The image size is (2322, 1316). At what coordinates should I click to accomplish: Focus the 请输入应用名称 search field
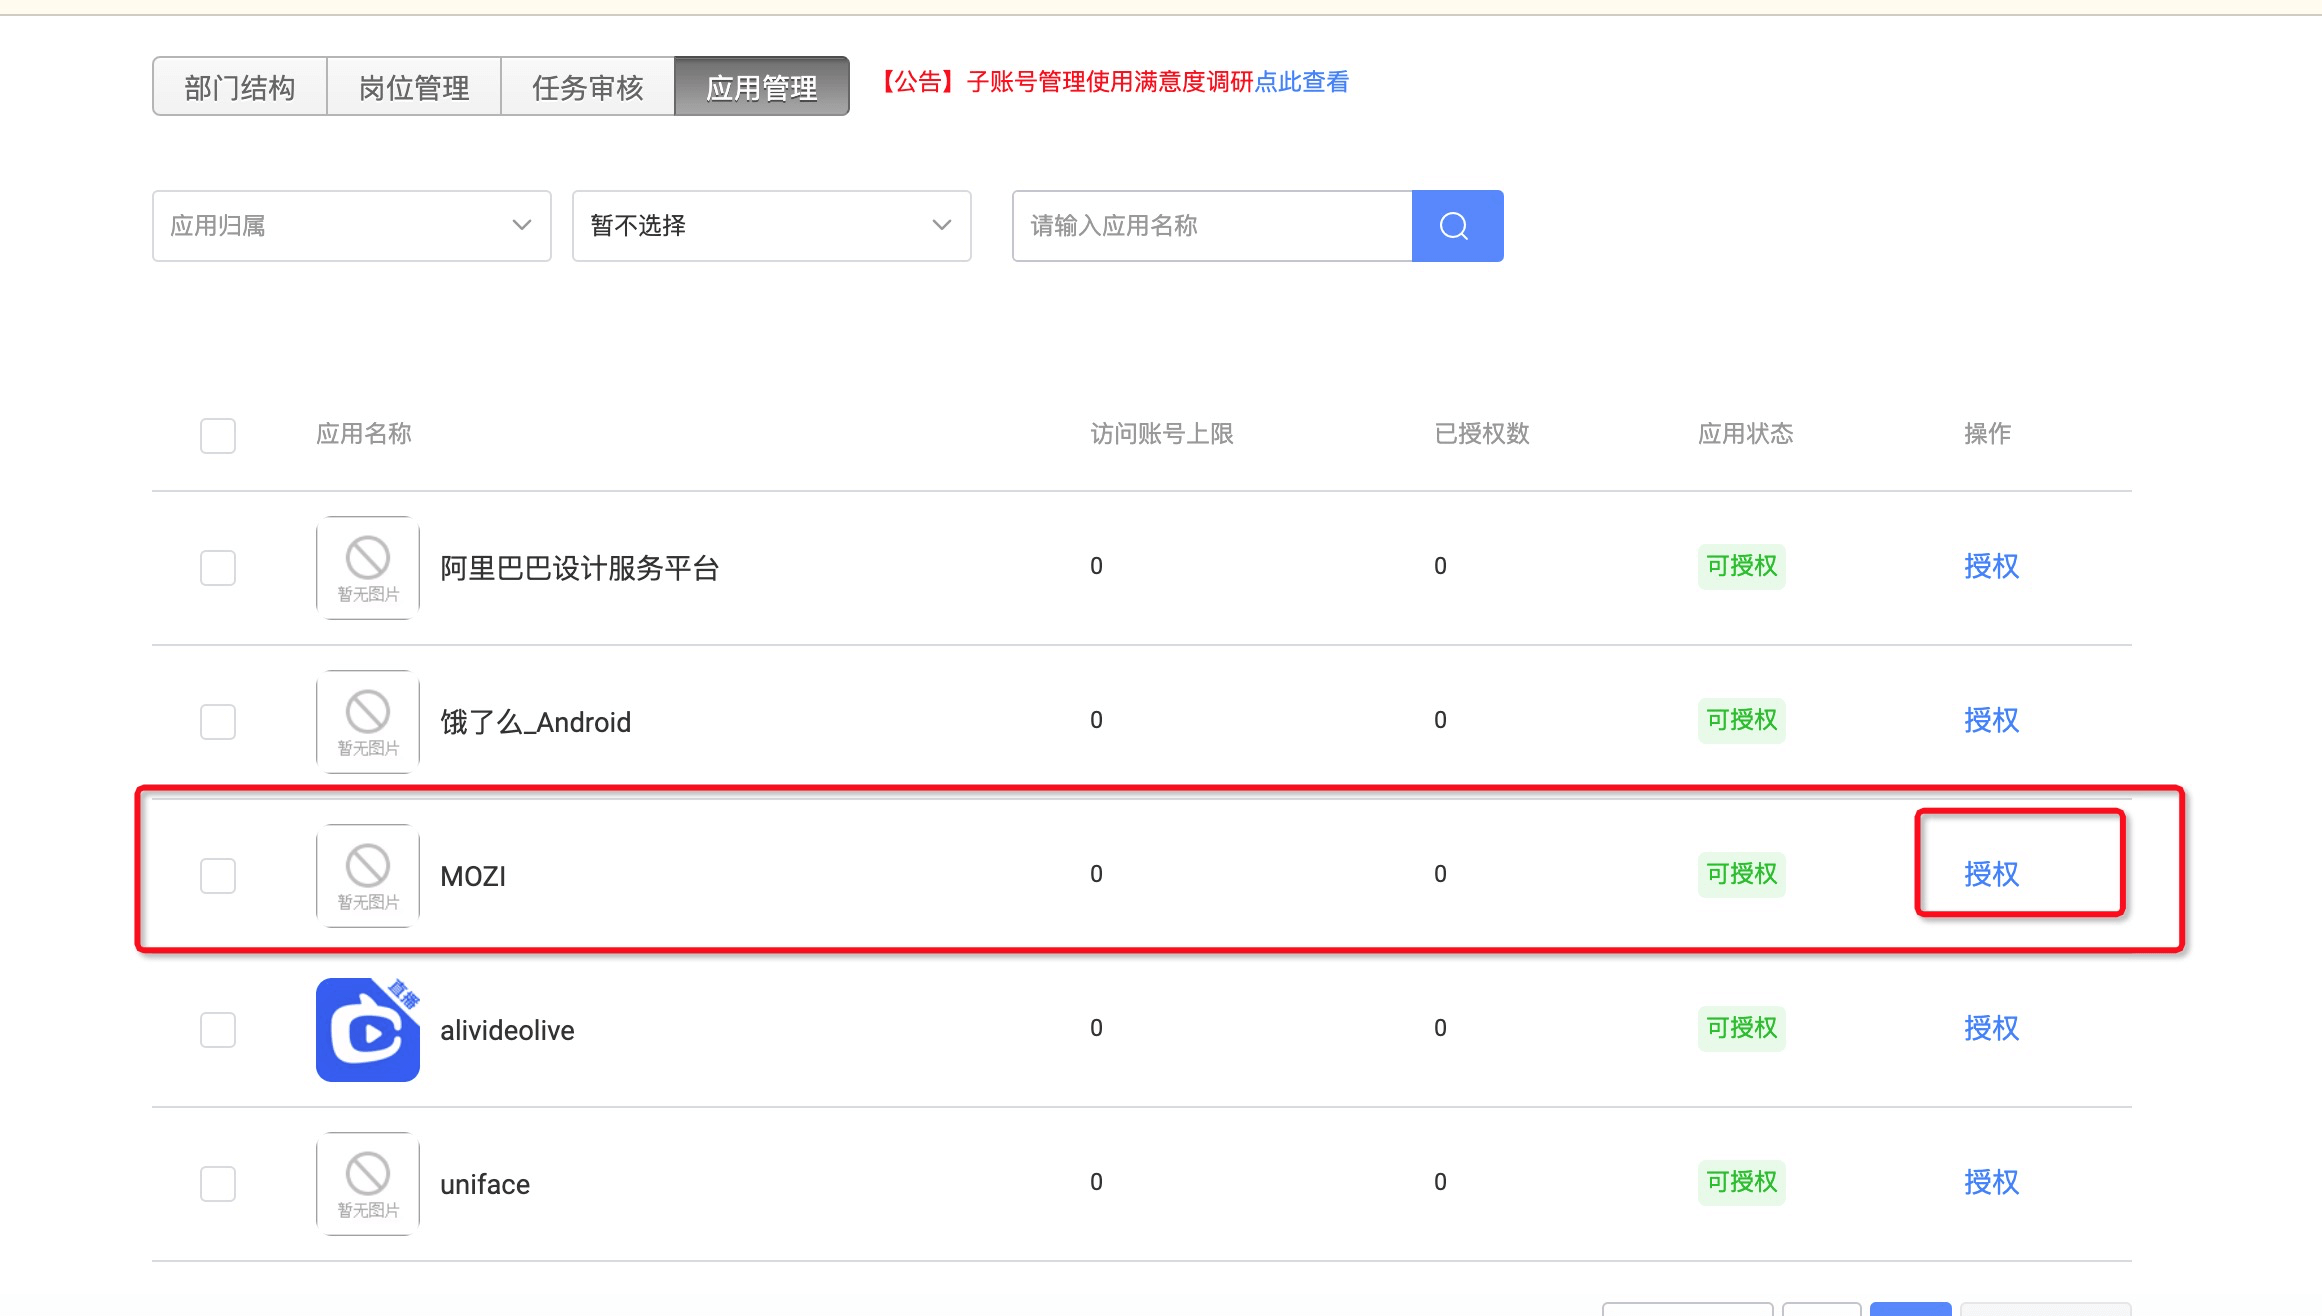point(1212,226)
